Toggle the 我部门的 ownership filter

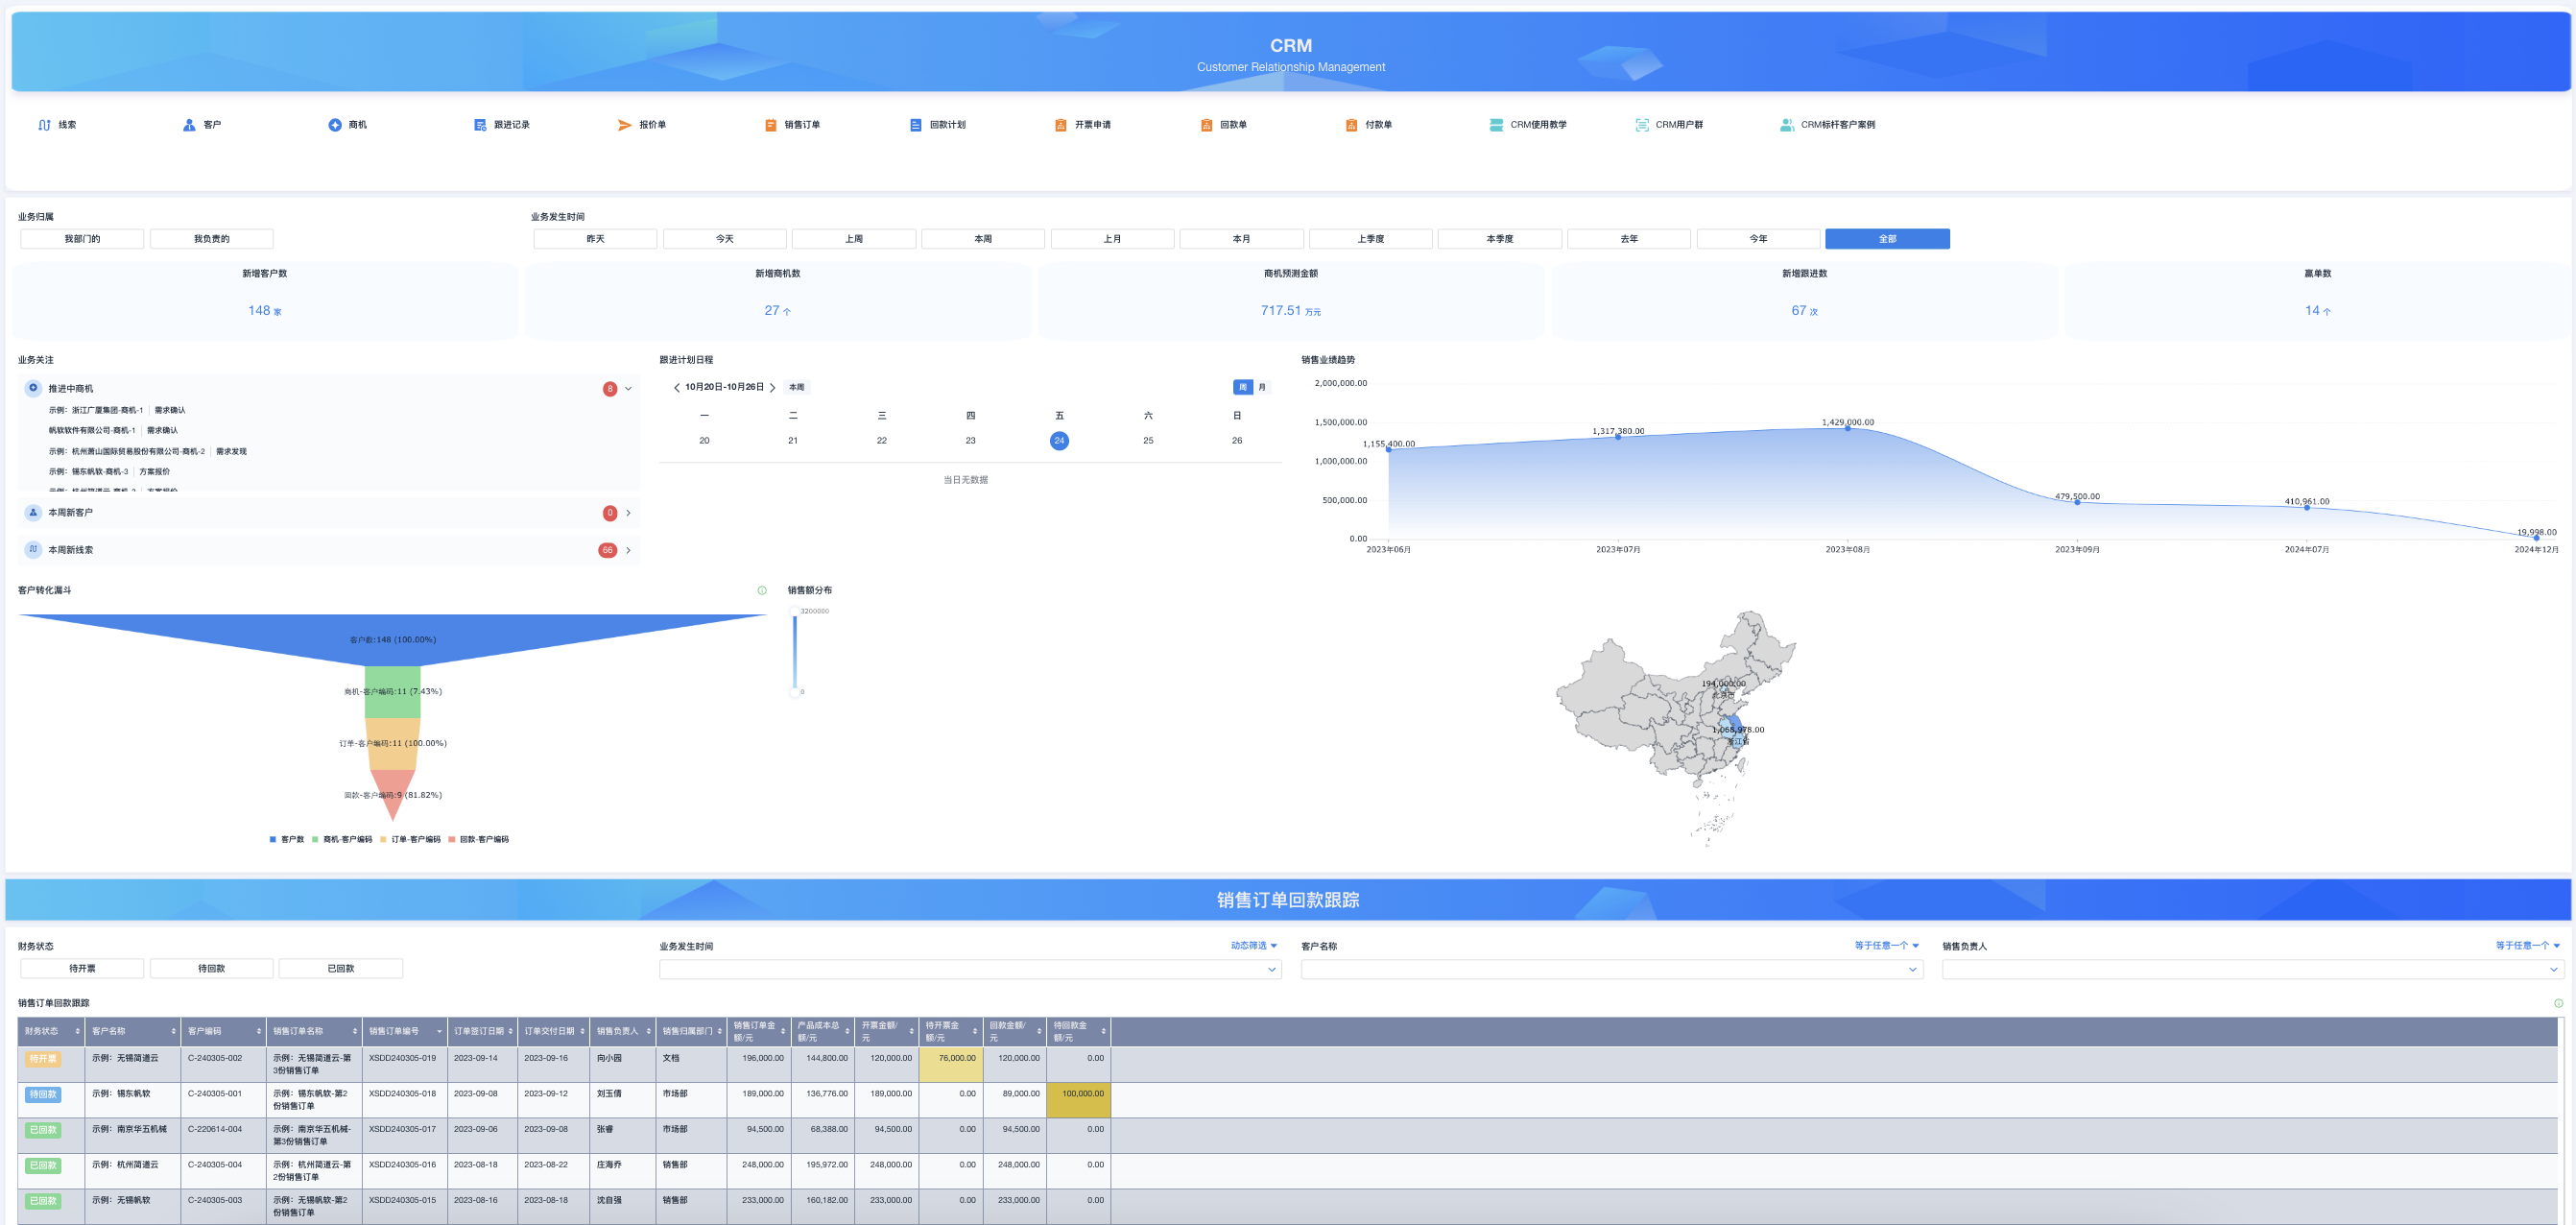pos(81,238)
